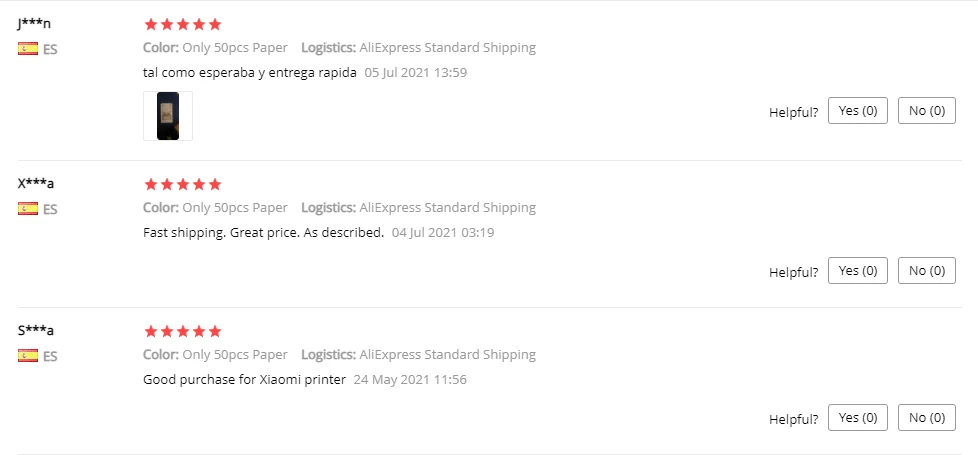Click review text "Good purchase for Xiaomi printer"
Screen dimensions: 978x455
coord(244,379)
